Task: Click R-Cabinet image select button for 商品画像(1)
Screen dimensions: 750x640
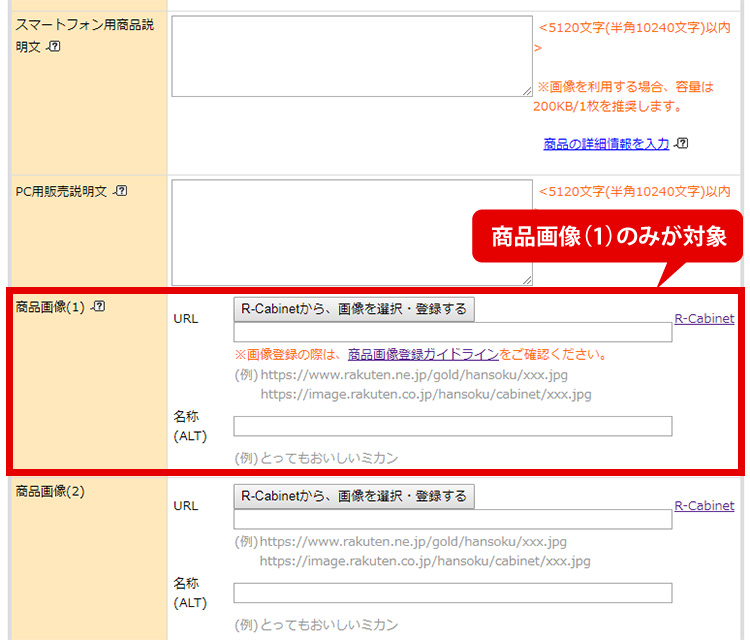Action: click(x=354, y=309)
